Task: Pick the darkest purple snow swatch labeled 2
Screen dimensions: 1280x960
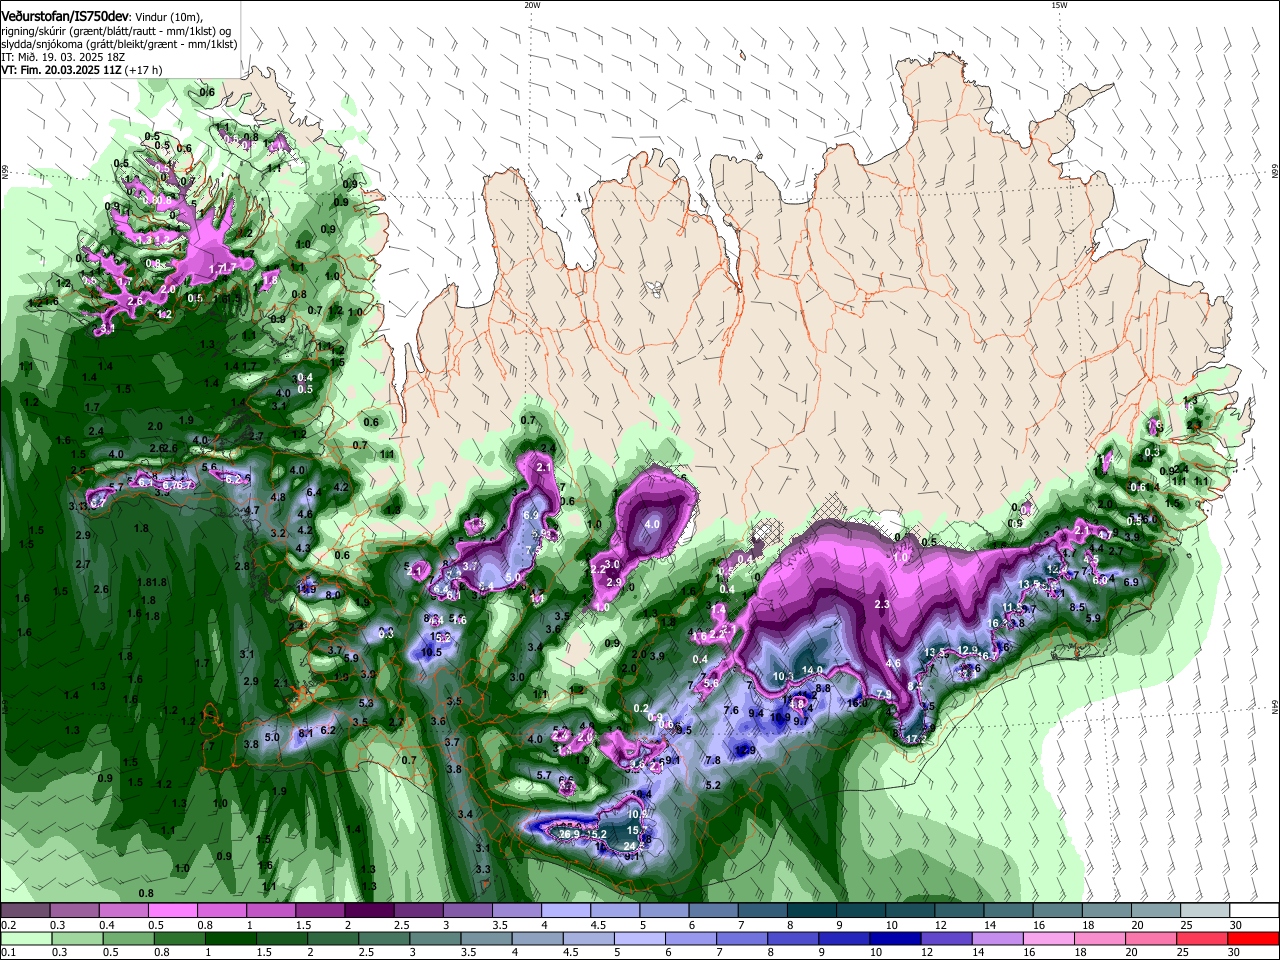Action: click(x=368, y=911)
